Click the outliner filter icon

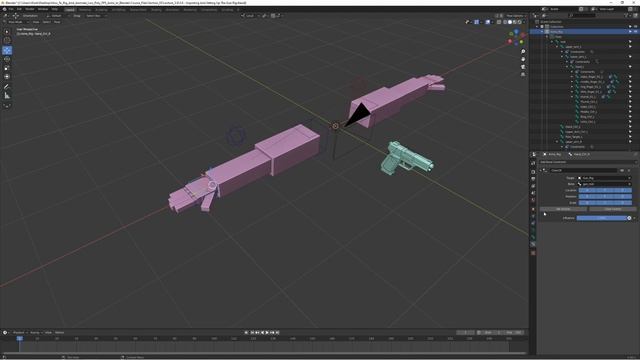tap(627, 16)
